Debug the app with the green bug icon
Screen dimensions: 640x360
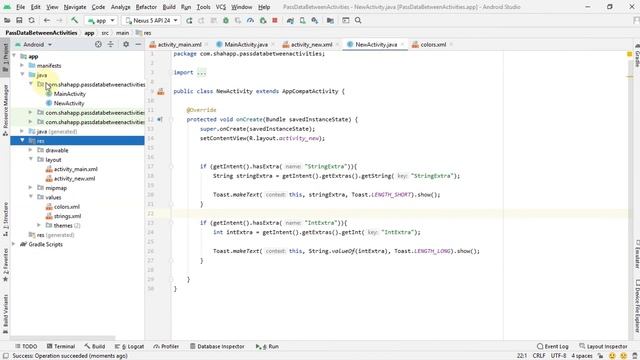click(x=226, y=20)
